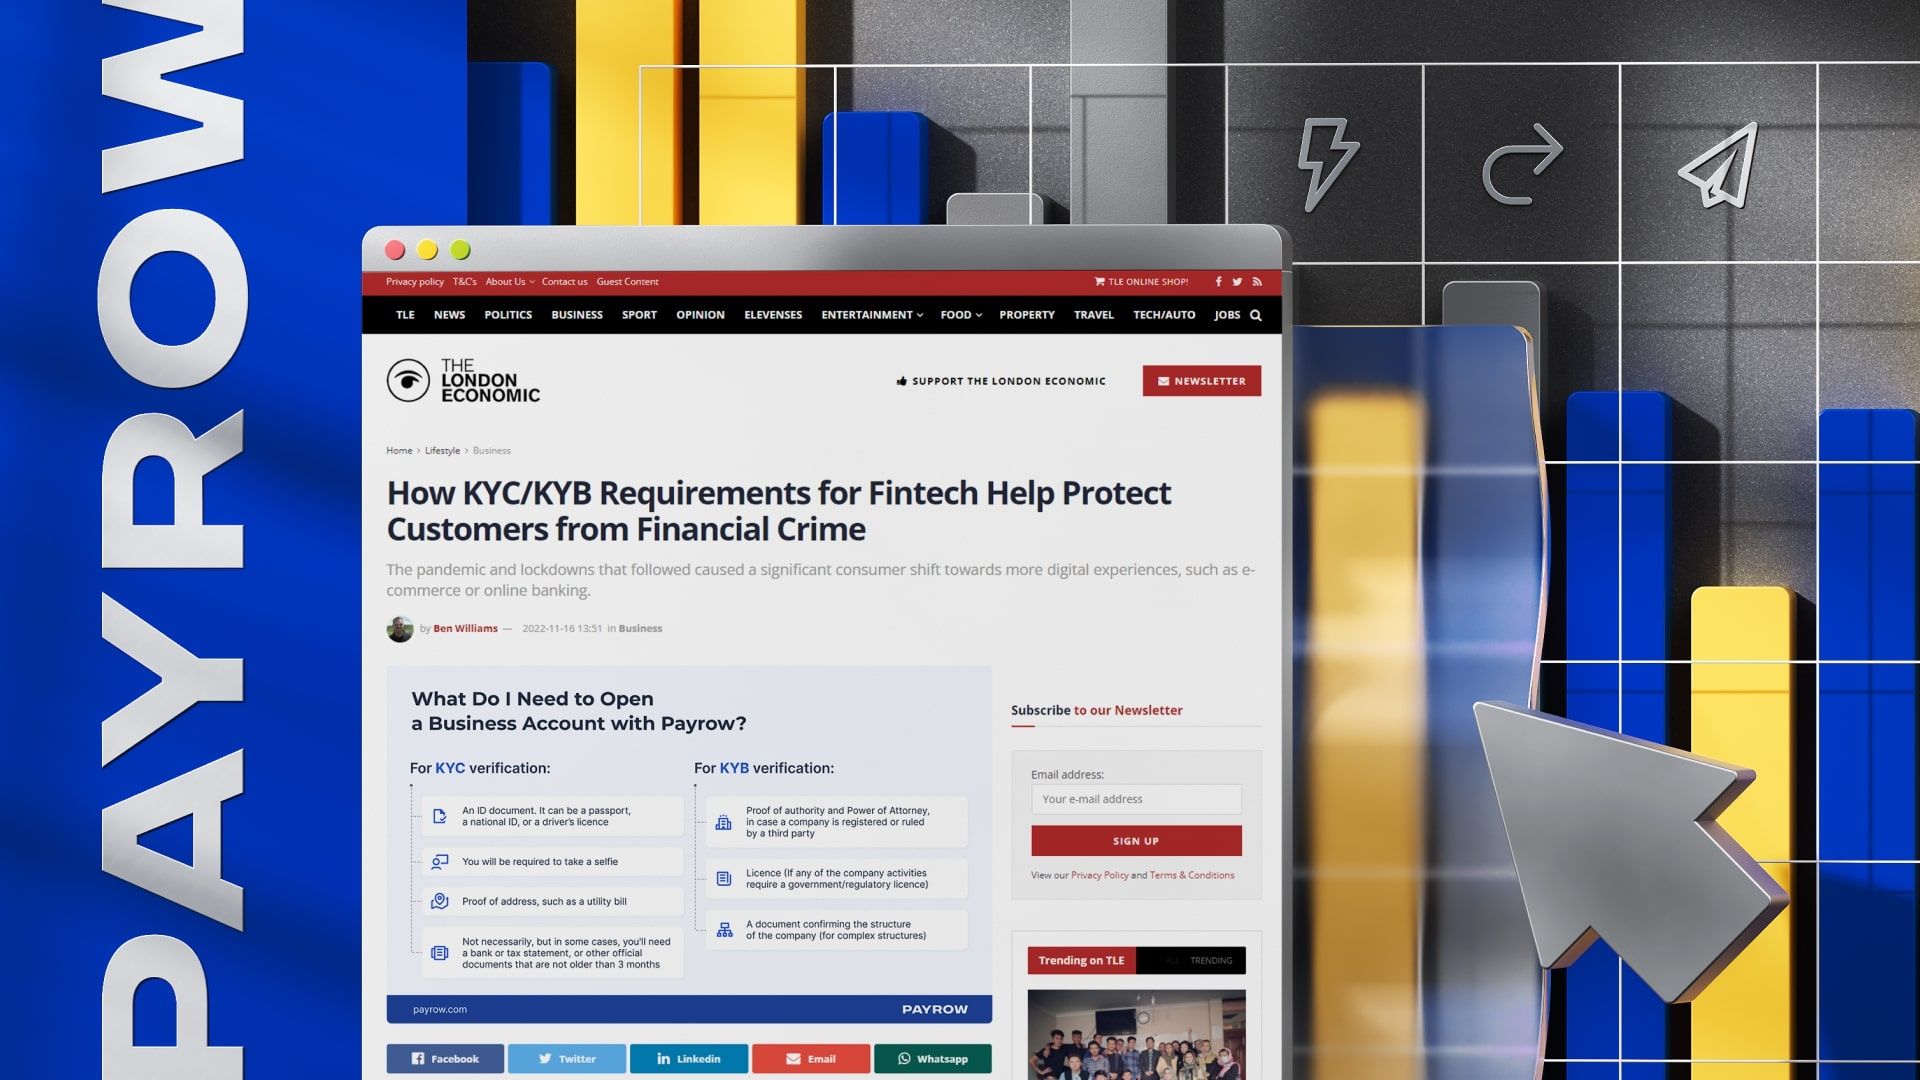Focus the Your e-mail address field
Viewport: 1920px width, 1080px height.
pos(1136,799)
